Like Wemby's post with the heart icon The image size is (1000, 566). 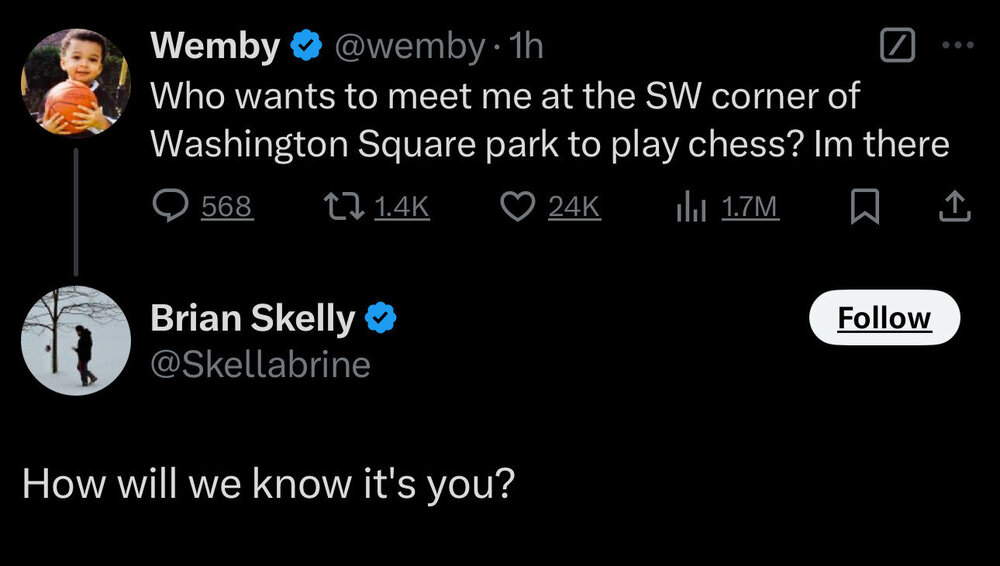coord(516,206)
